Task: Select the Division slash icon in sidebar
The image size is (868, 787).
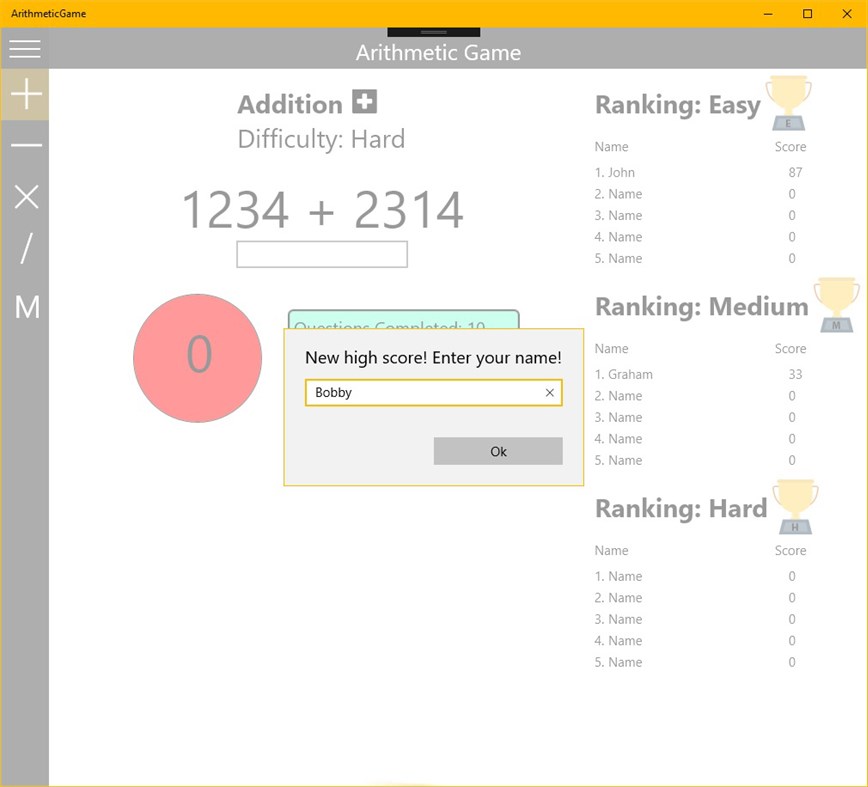Action: coord(26,248)
